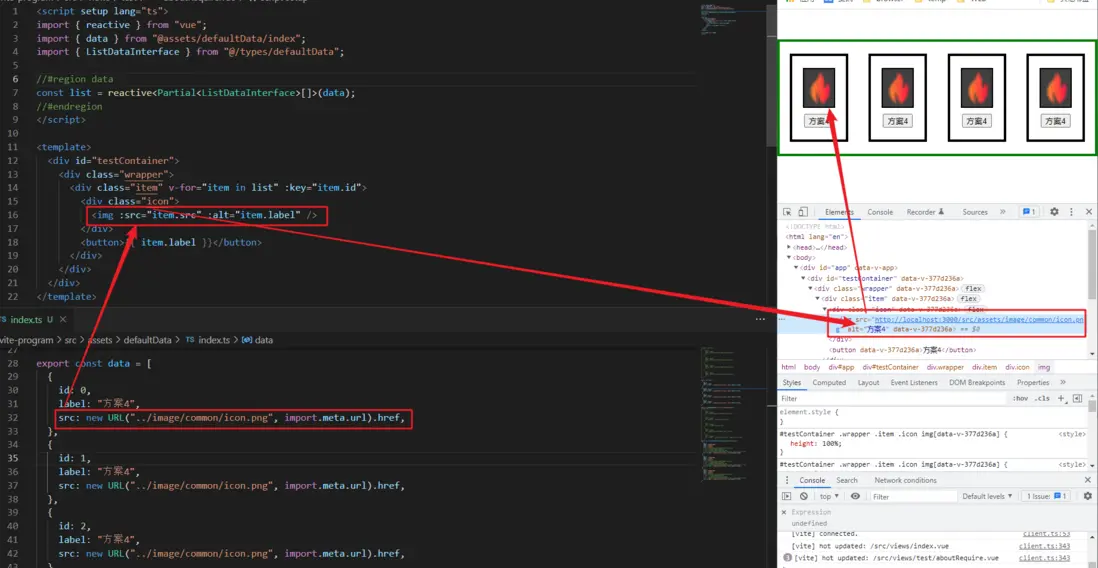The width and height of the screenshot is (1098, 568).
Task: Open the drawer three-dot menu
Action: click(786, 480)
